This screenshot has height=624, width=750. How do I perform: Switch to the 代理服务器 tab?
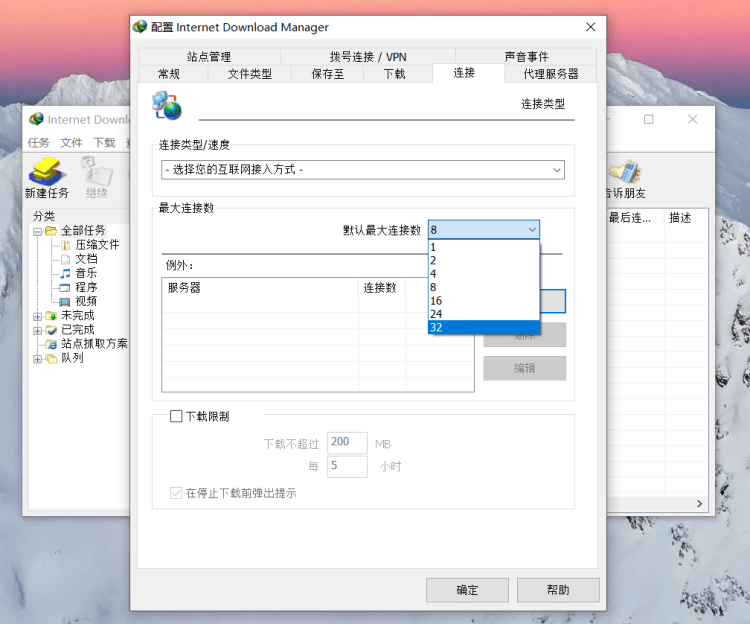coord(551,74)
